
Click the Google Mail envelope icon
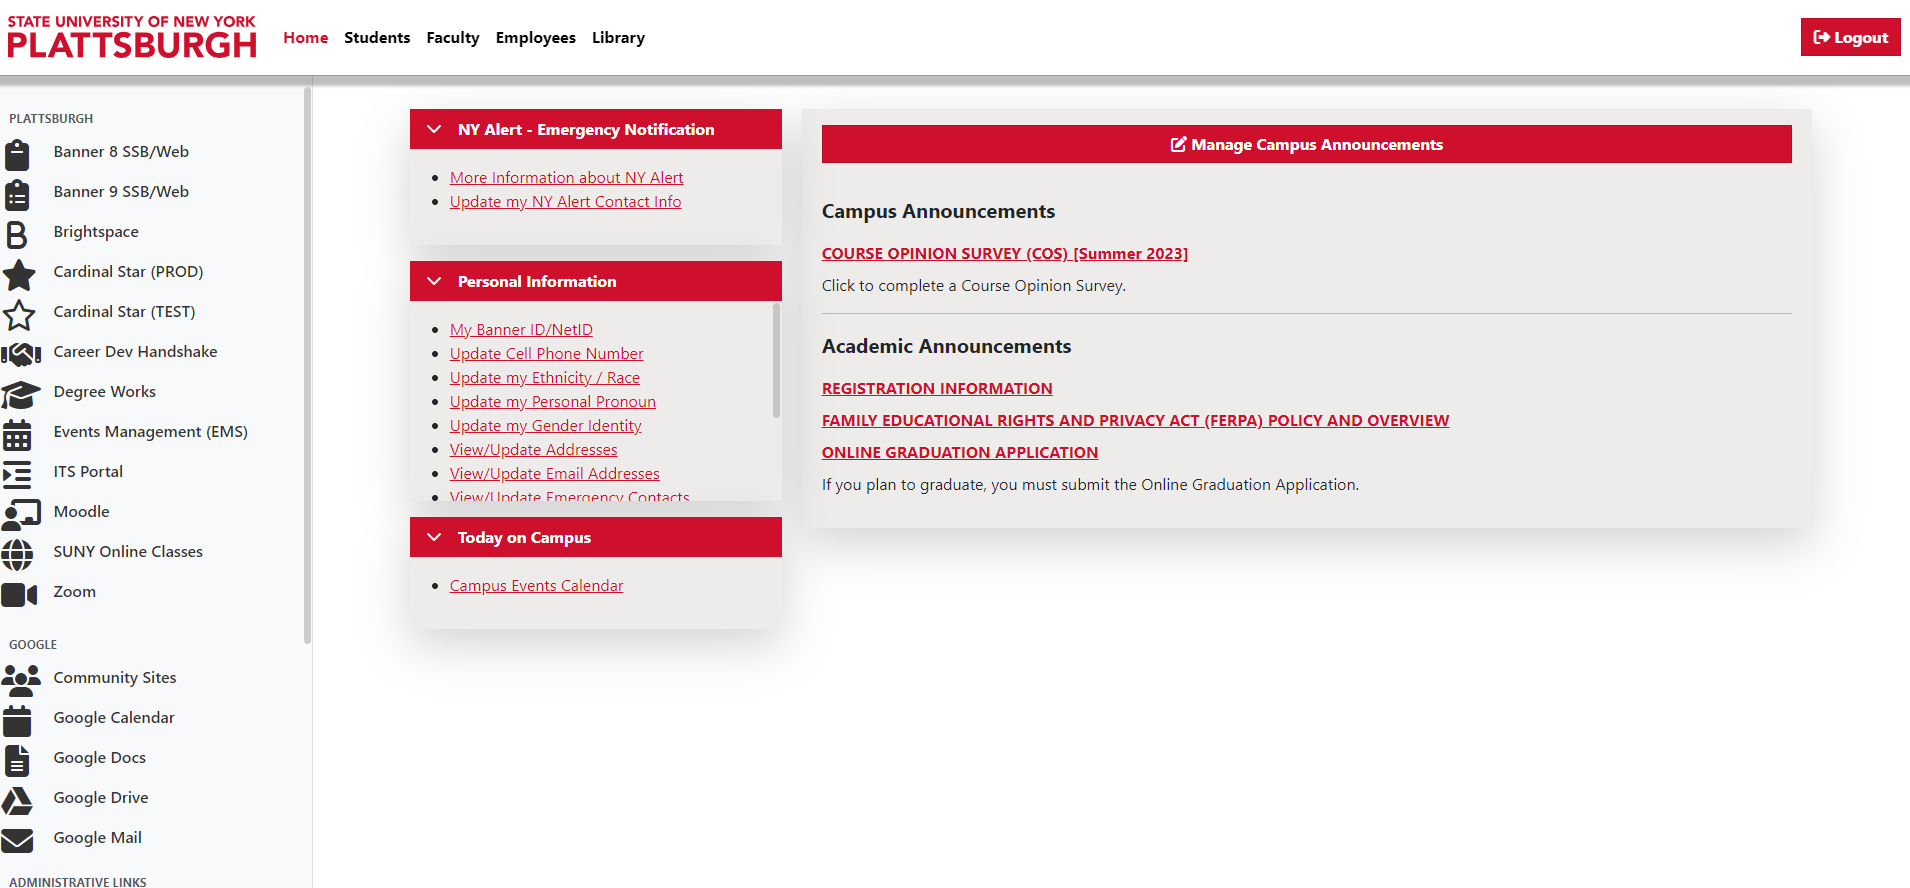tap(17, 841)
